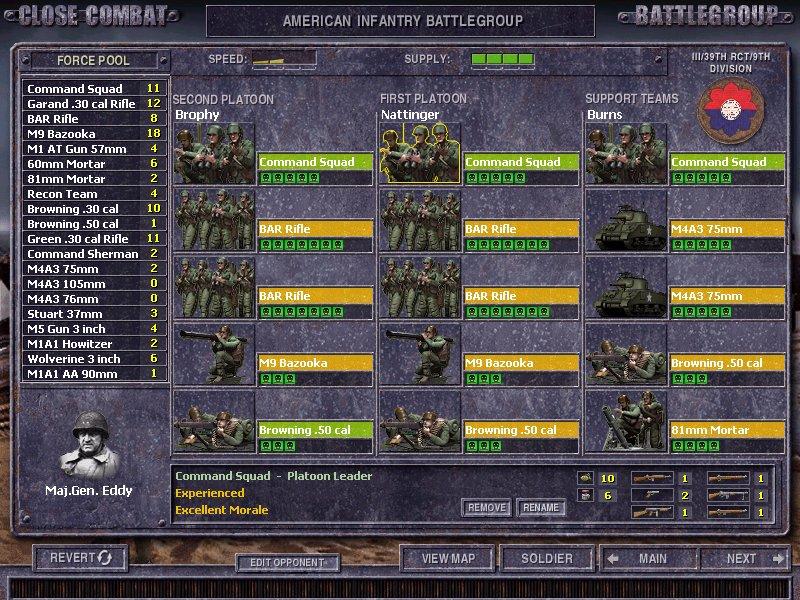The height and width of the screenshot is (600, 800).
Task: Open the View Map screen
Action: click(x=446, y=558)
